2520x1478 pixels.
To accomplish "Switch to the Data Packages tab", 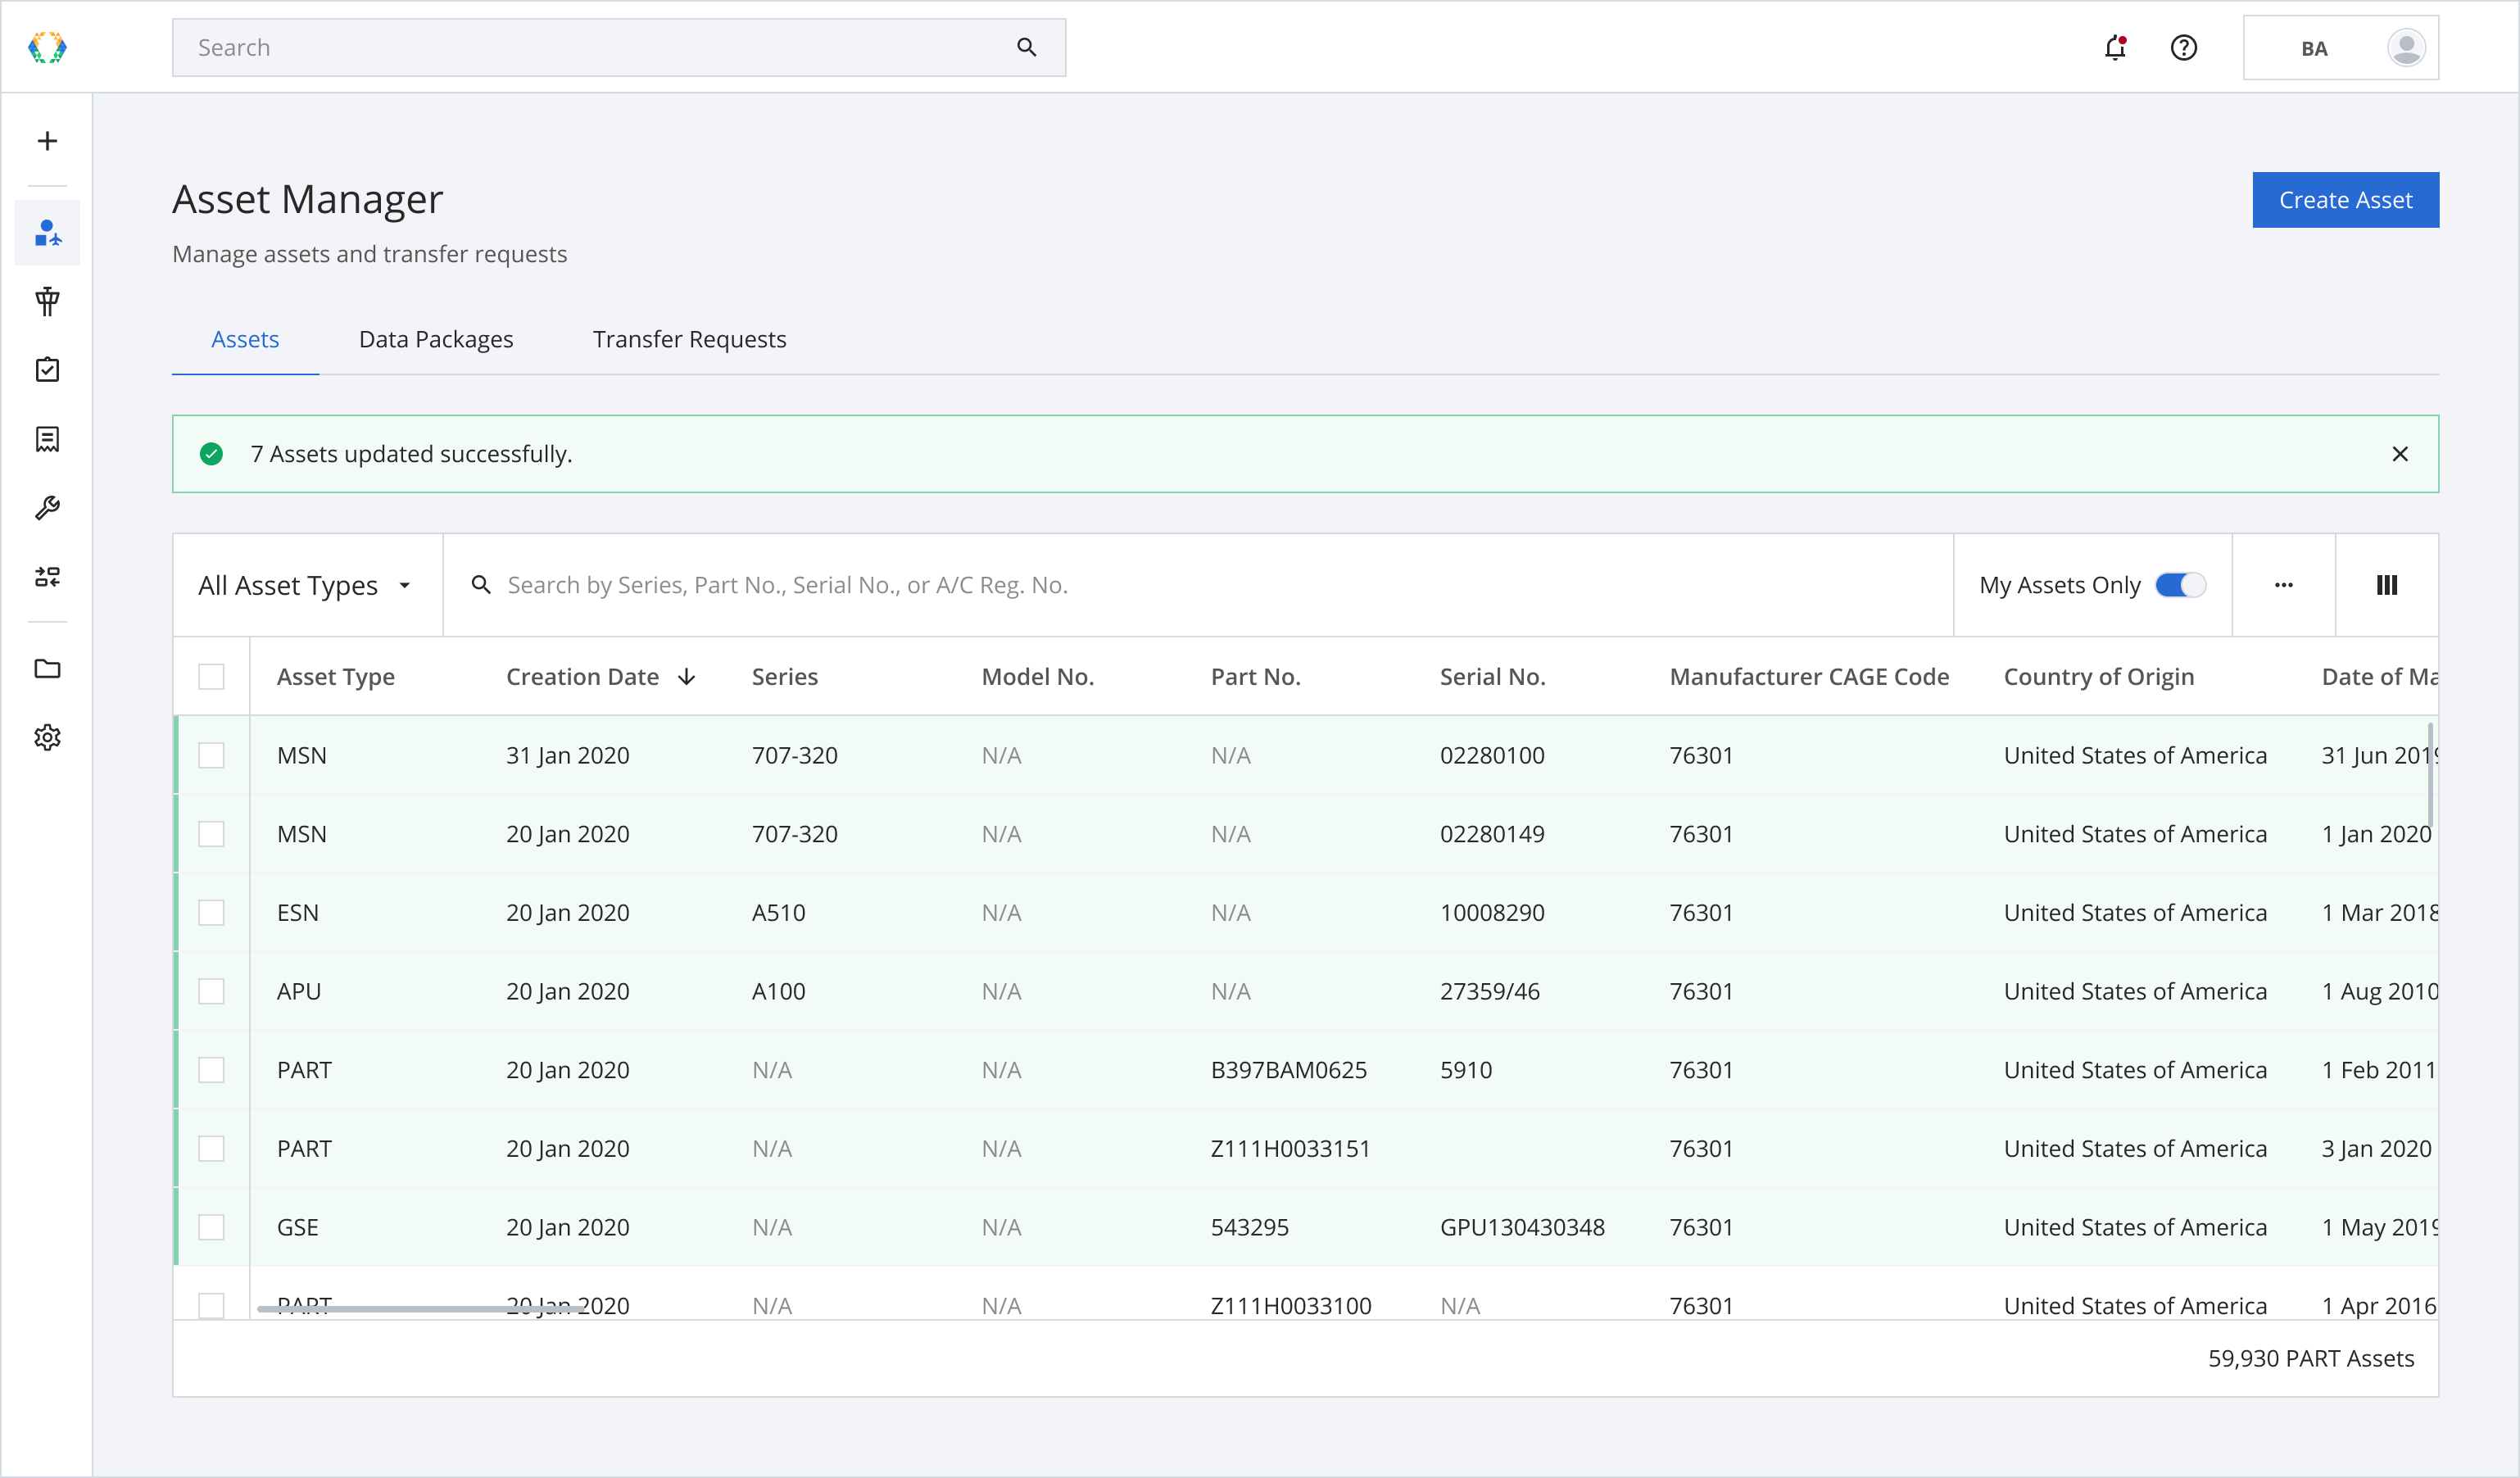I will [436, 339].
